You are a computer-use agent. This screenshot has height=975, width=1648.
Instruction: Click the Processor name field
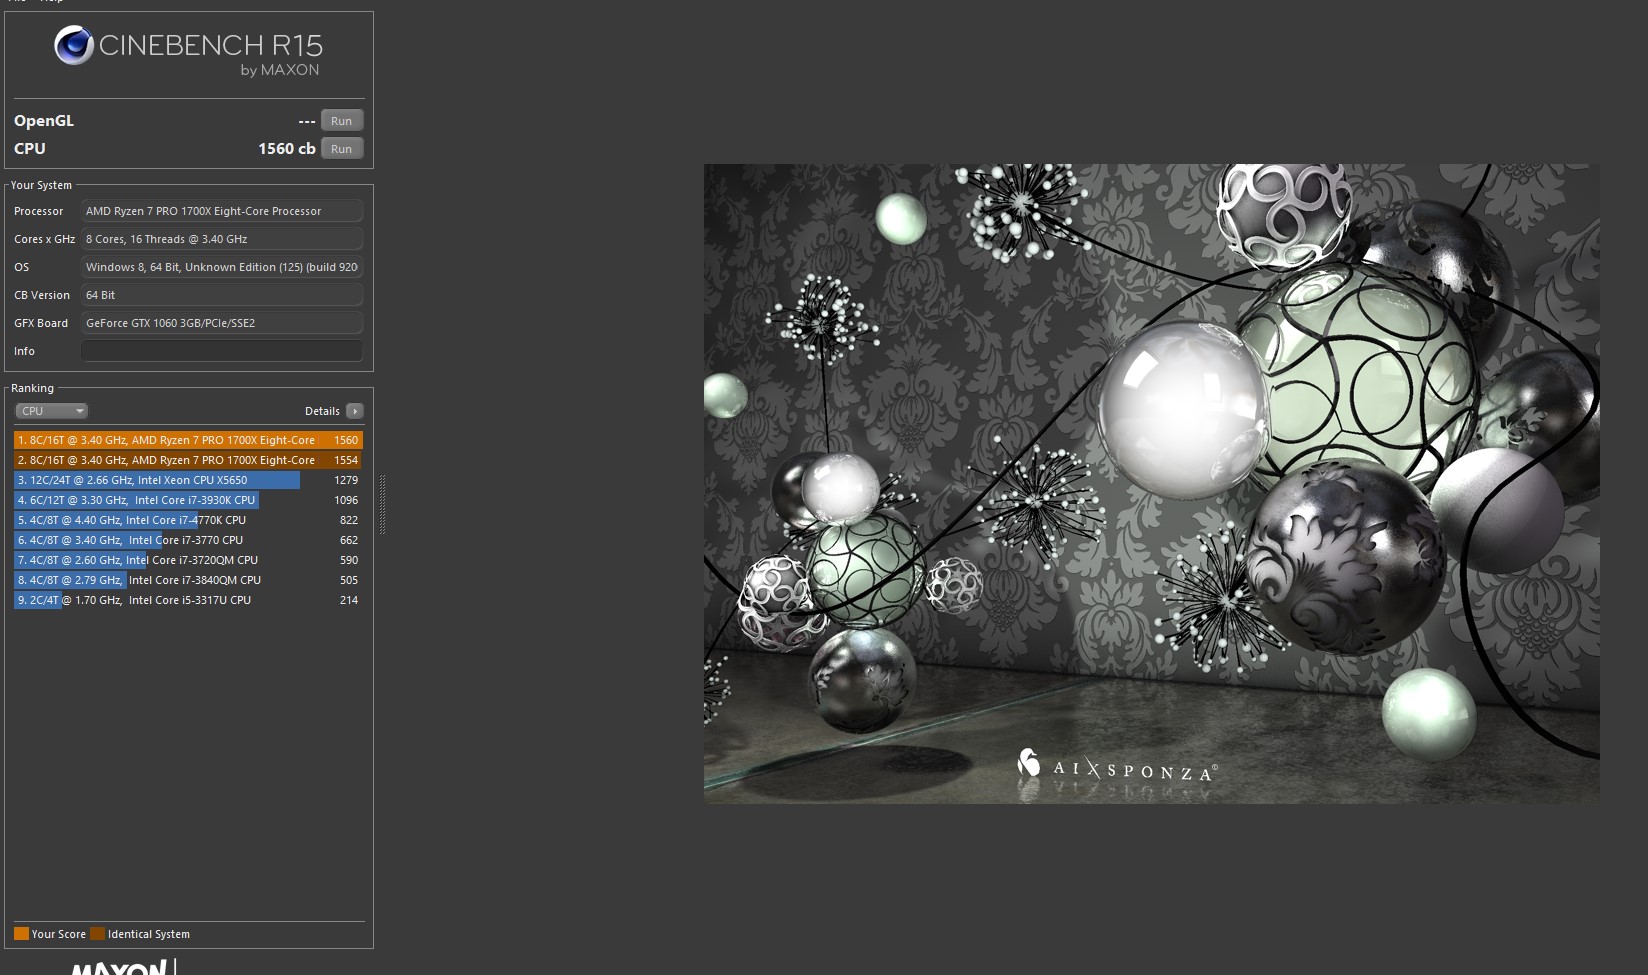[x=222, y=211]
